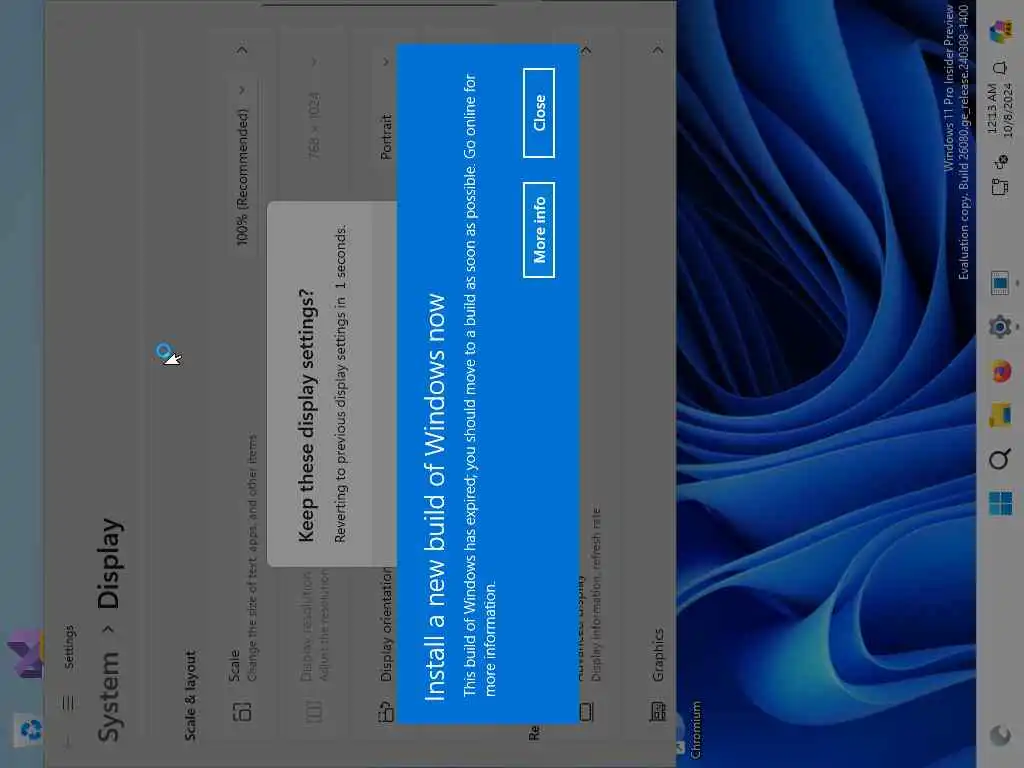Screen dimensions: 1024x768
Task: Open the Windows Start menu from the taskbar
Action: pyautogui.click(x=1000, y=504)
